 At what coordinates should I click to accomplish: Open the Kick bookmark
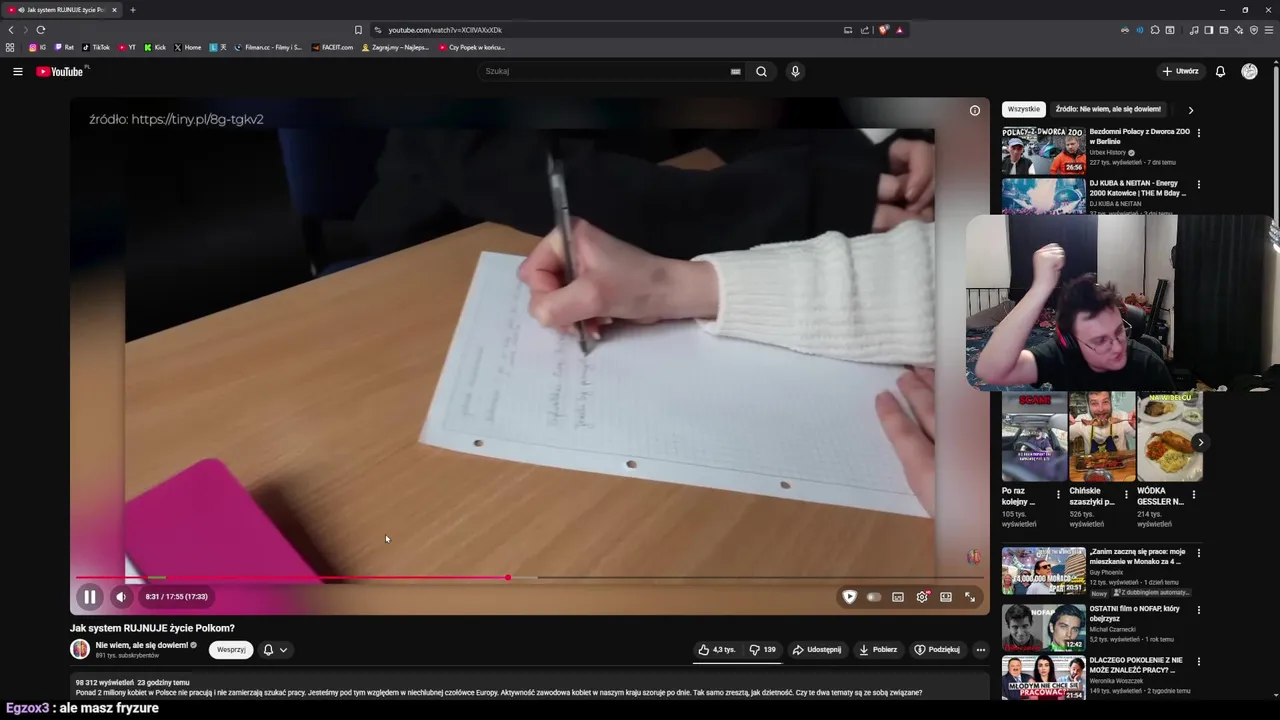point(155,47)
